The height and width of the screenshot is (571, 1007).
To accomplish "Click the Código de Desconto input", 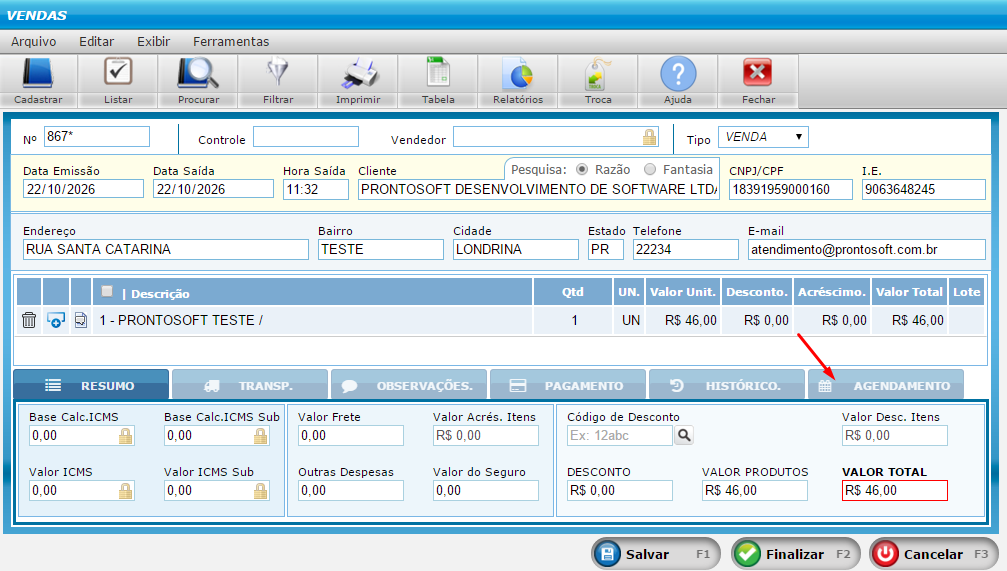I will click(x=620, y=435).
